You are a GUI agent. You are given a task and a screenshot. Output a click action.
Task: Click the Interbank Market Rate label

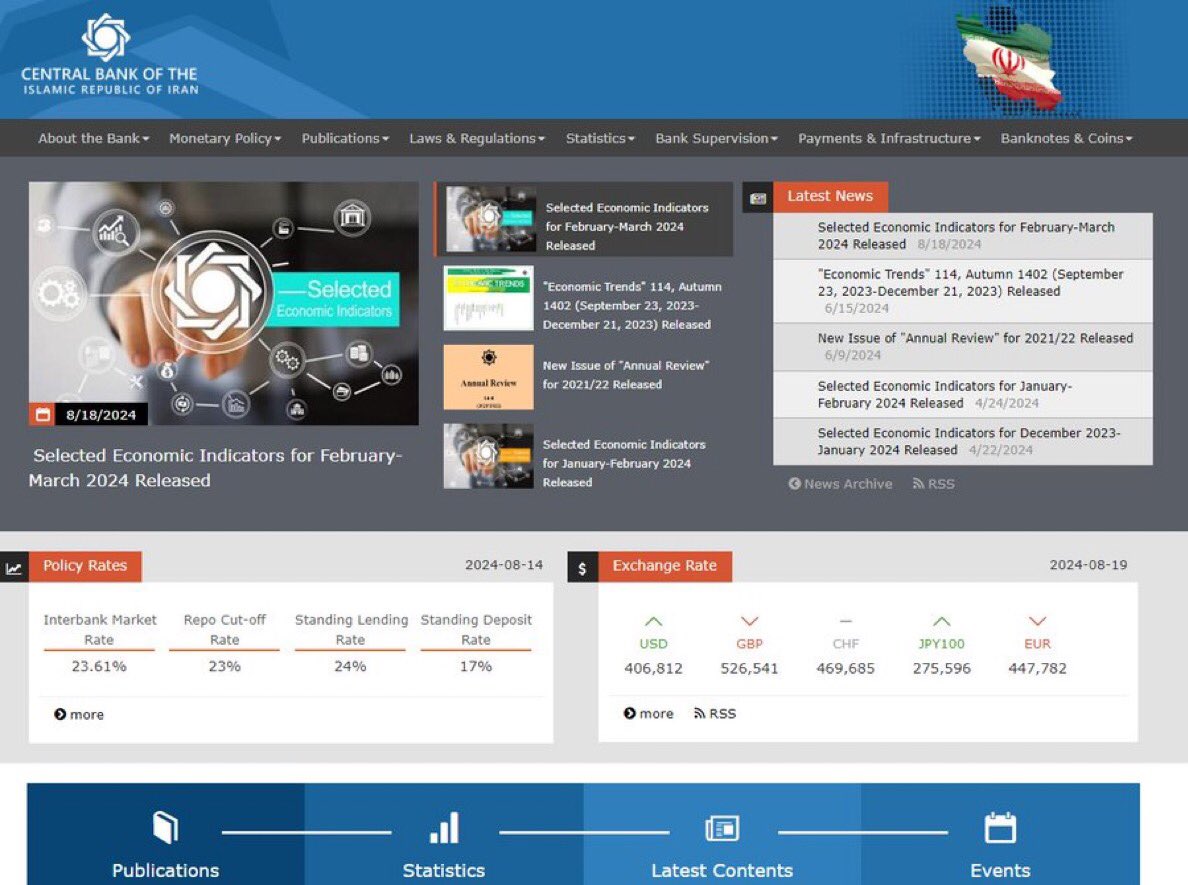coord(99,630)
